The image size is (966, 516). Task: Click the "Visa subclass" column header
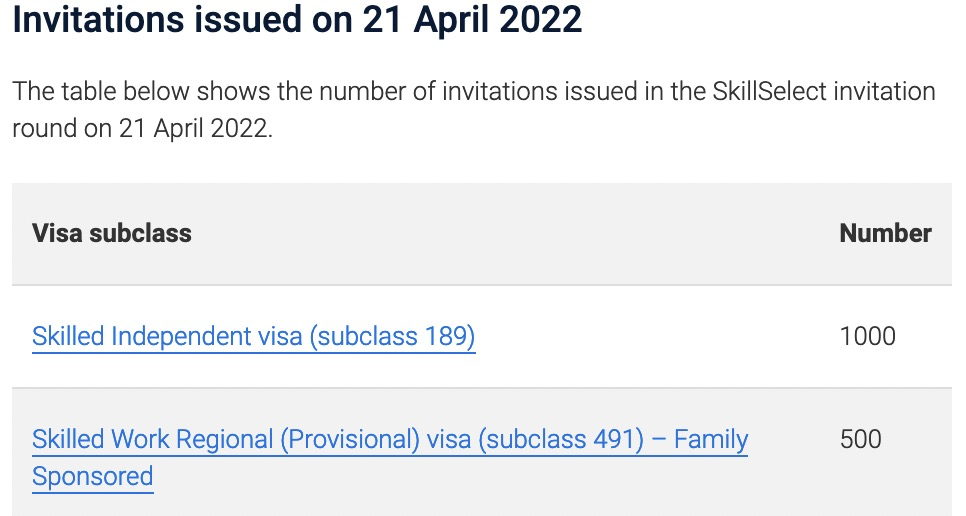(x=111, y=233)
